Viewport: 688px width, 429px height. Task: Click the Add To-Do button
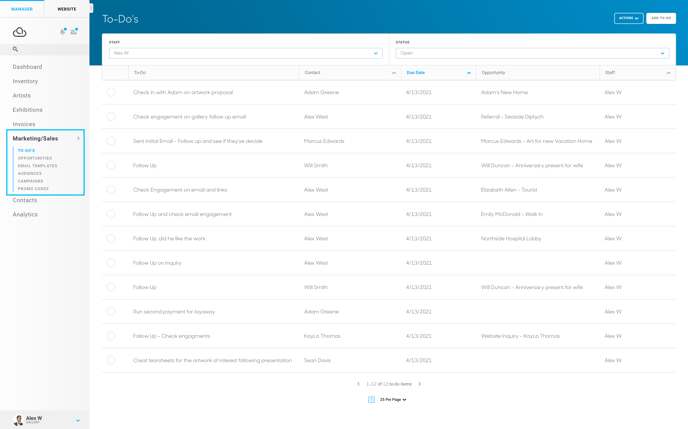click(x=661, y=18)
